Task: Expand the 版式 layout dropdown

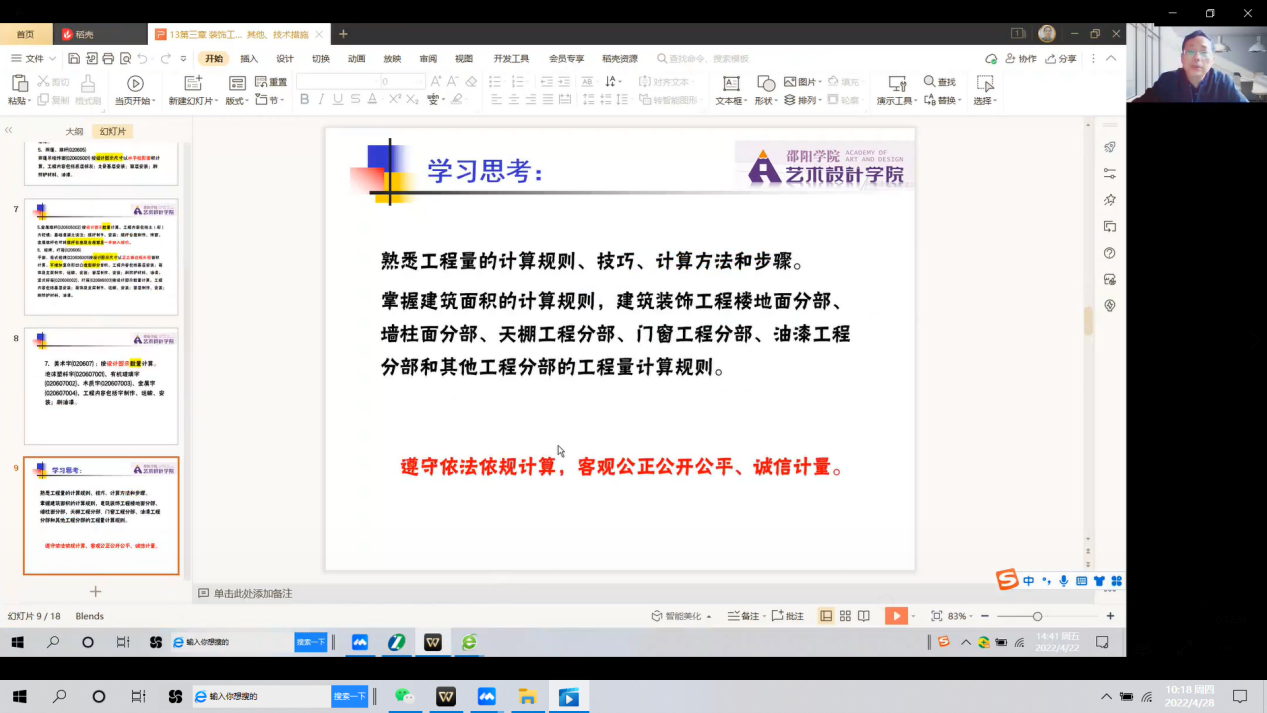Action: [x=237, y=101]
